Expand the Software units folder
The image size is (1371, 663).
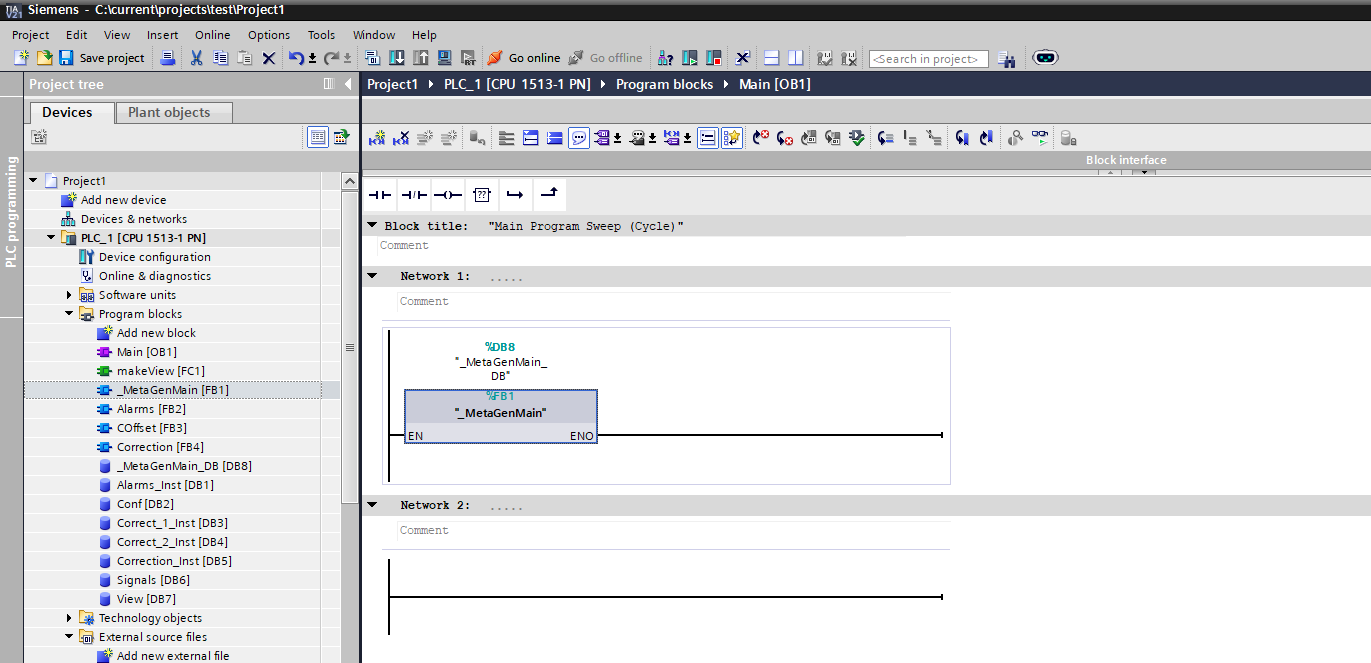[x=70, y=295]
